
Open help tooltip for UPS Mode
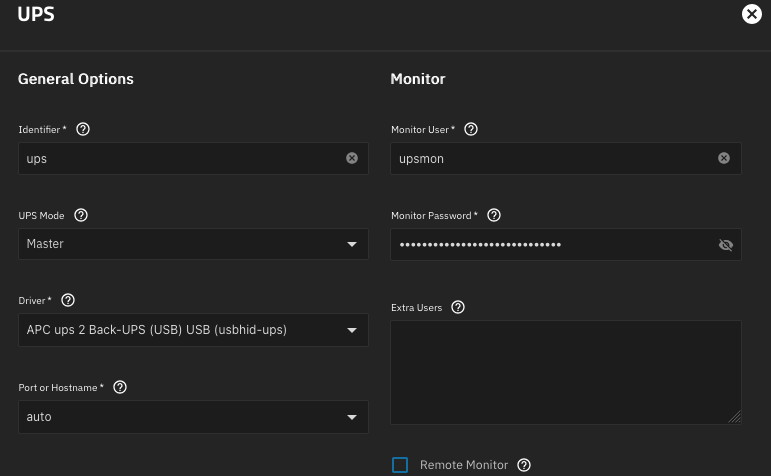(x=81, y=215)
